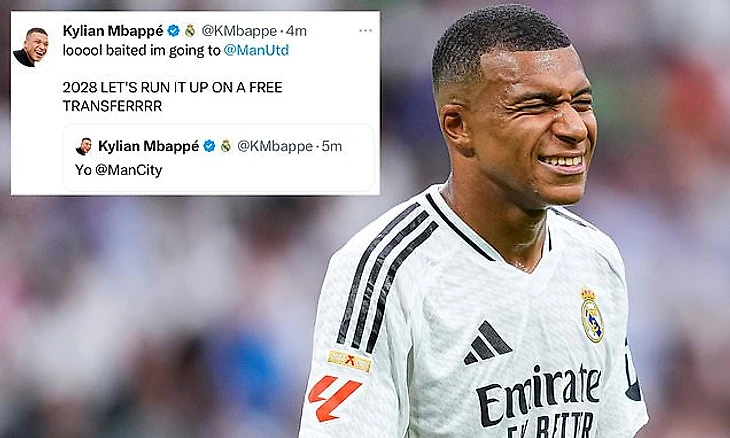Click the Real Madrid affiliate badge in top tweet
Image resolution: width=730 pixels, height=438 pixels.
189,31
